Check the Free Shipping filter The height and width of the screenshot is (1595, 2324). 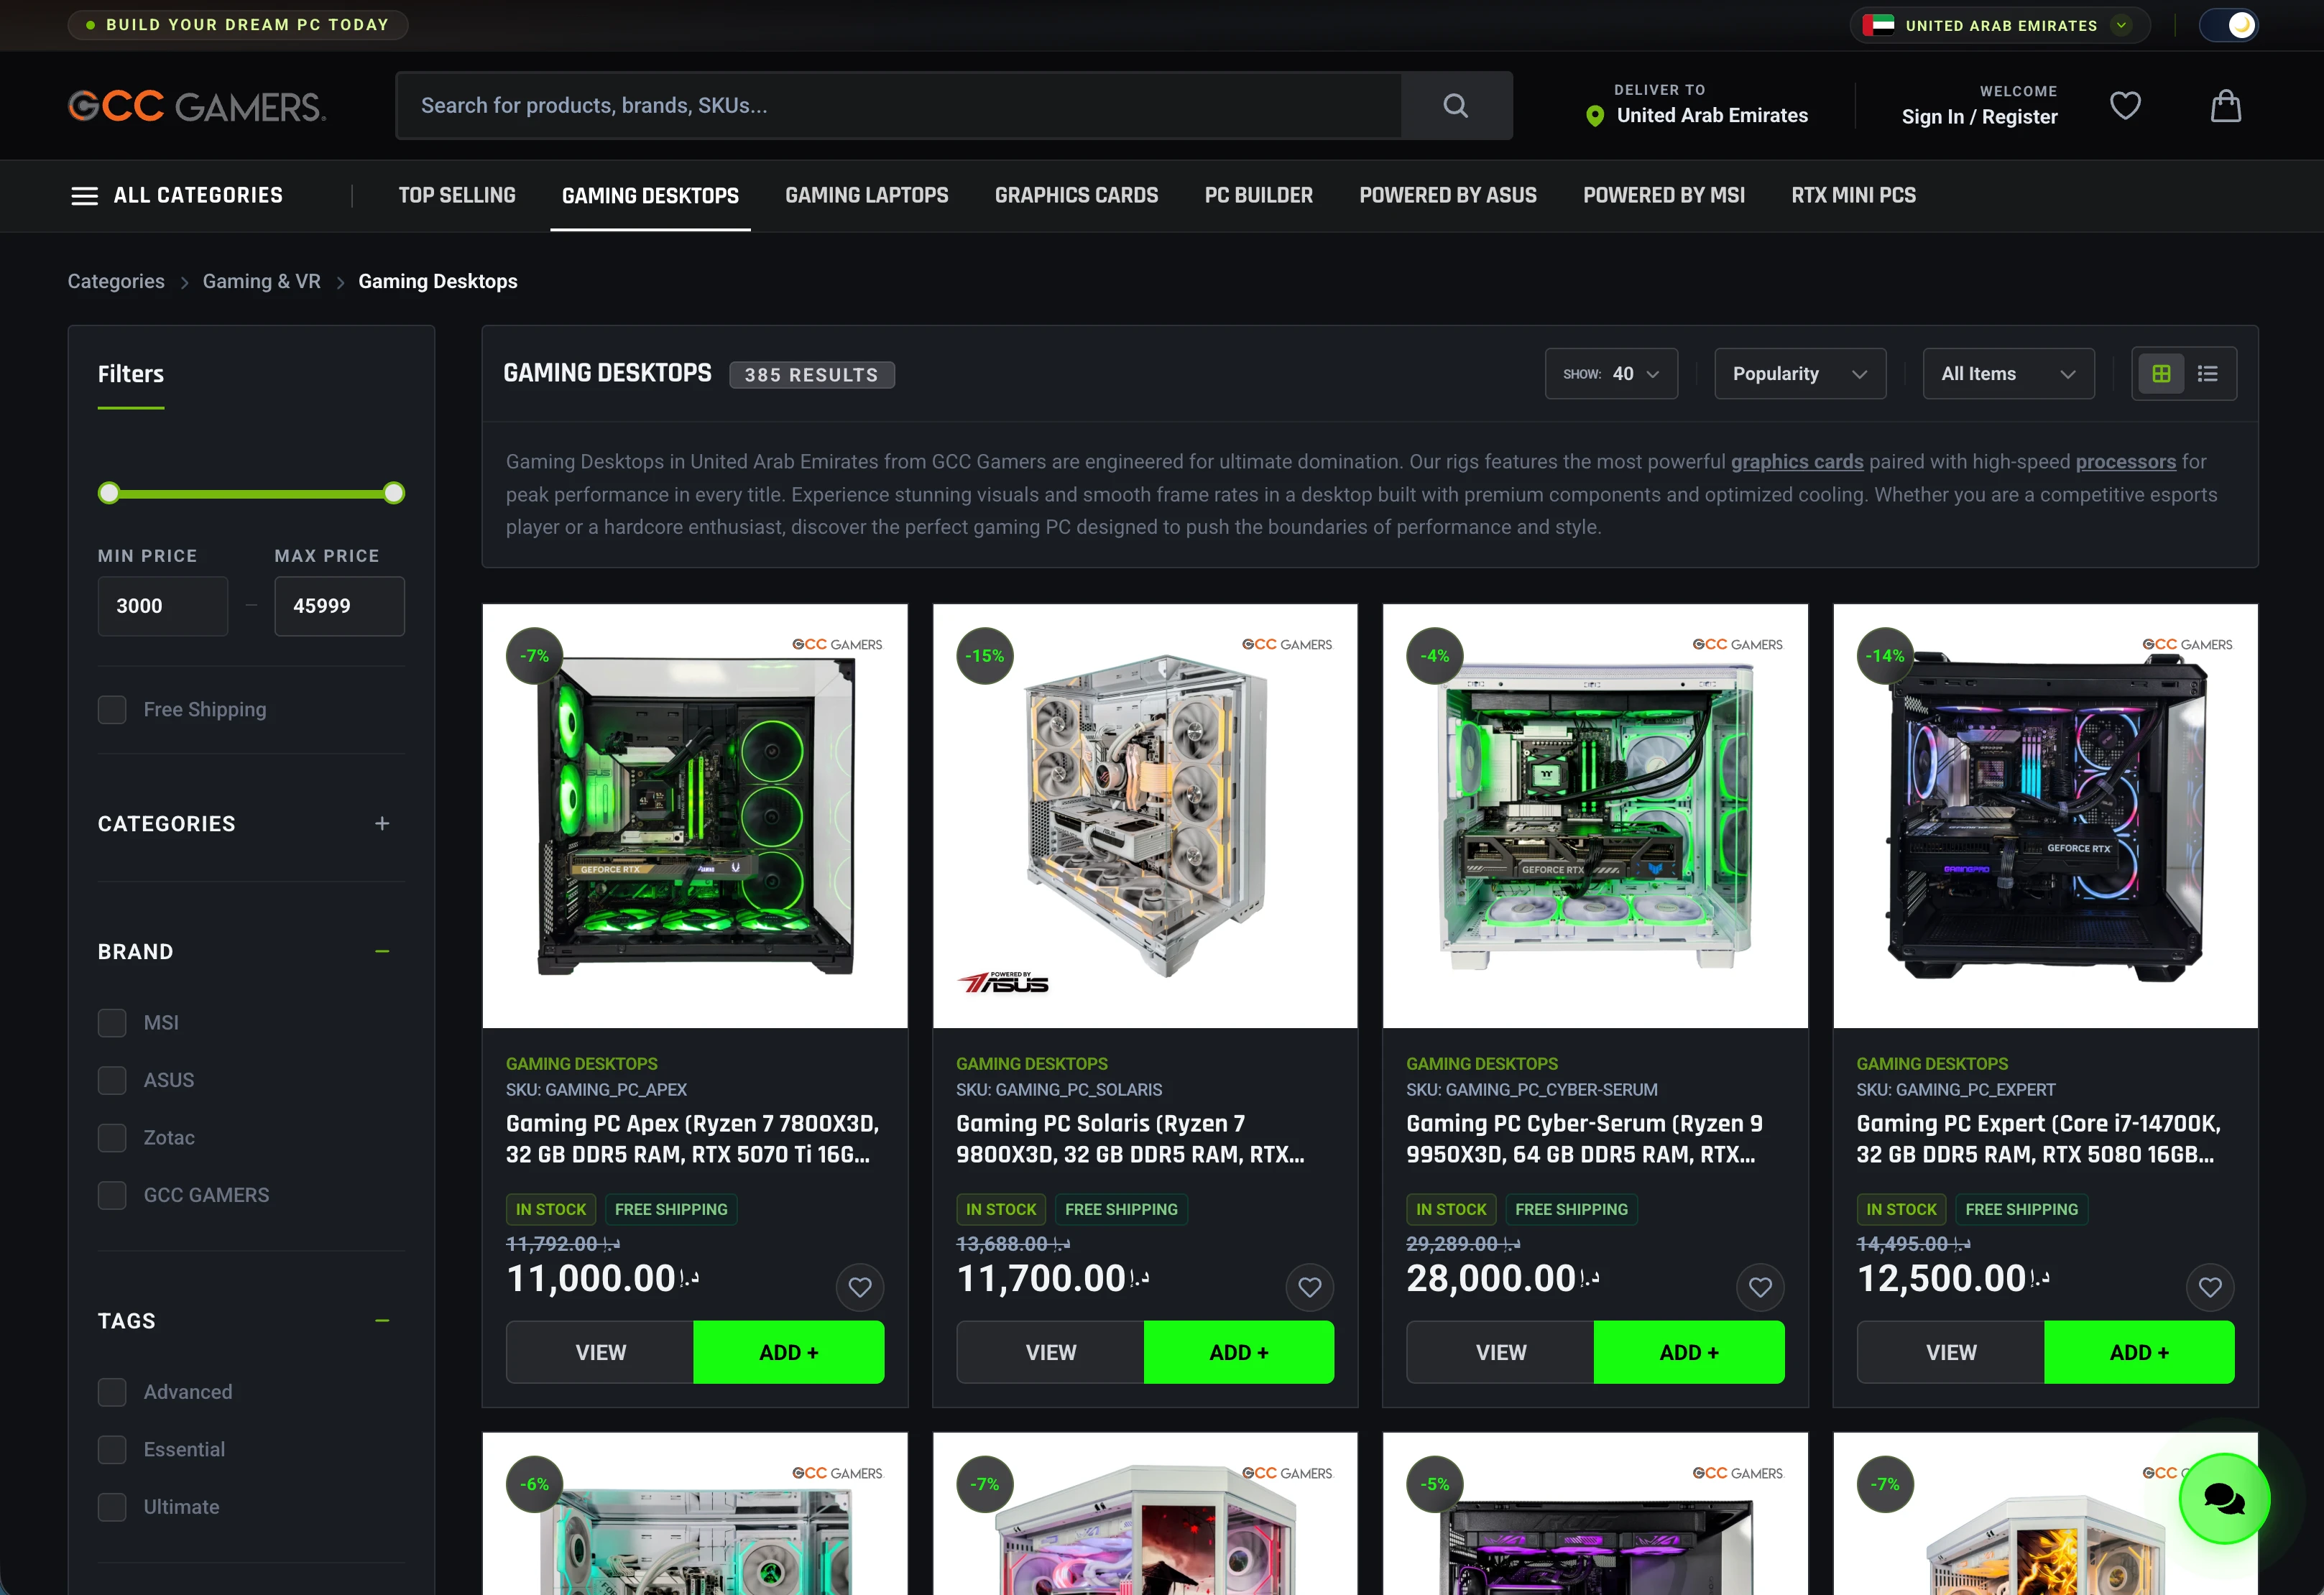click(112, 710)
